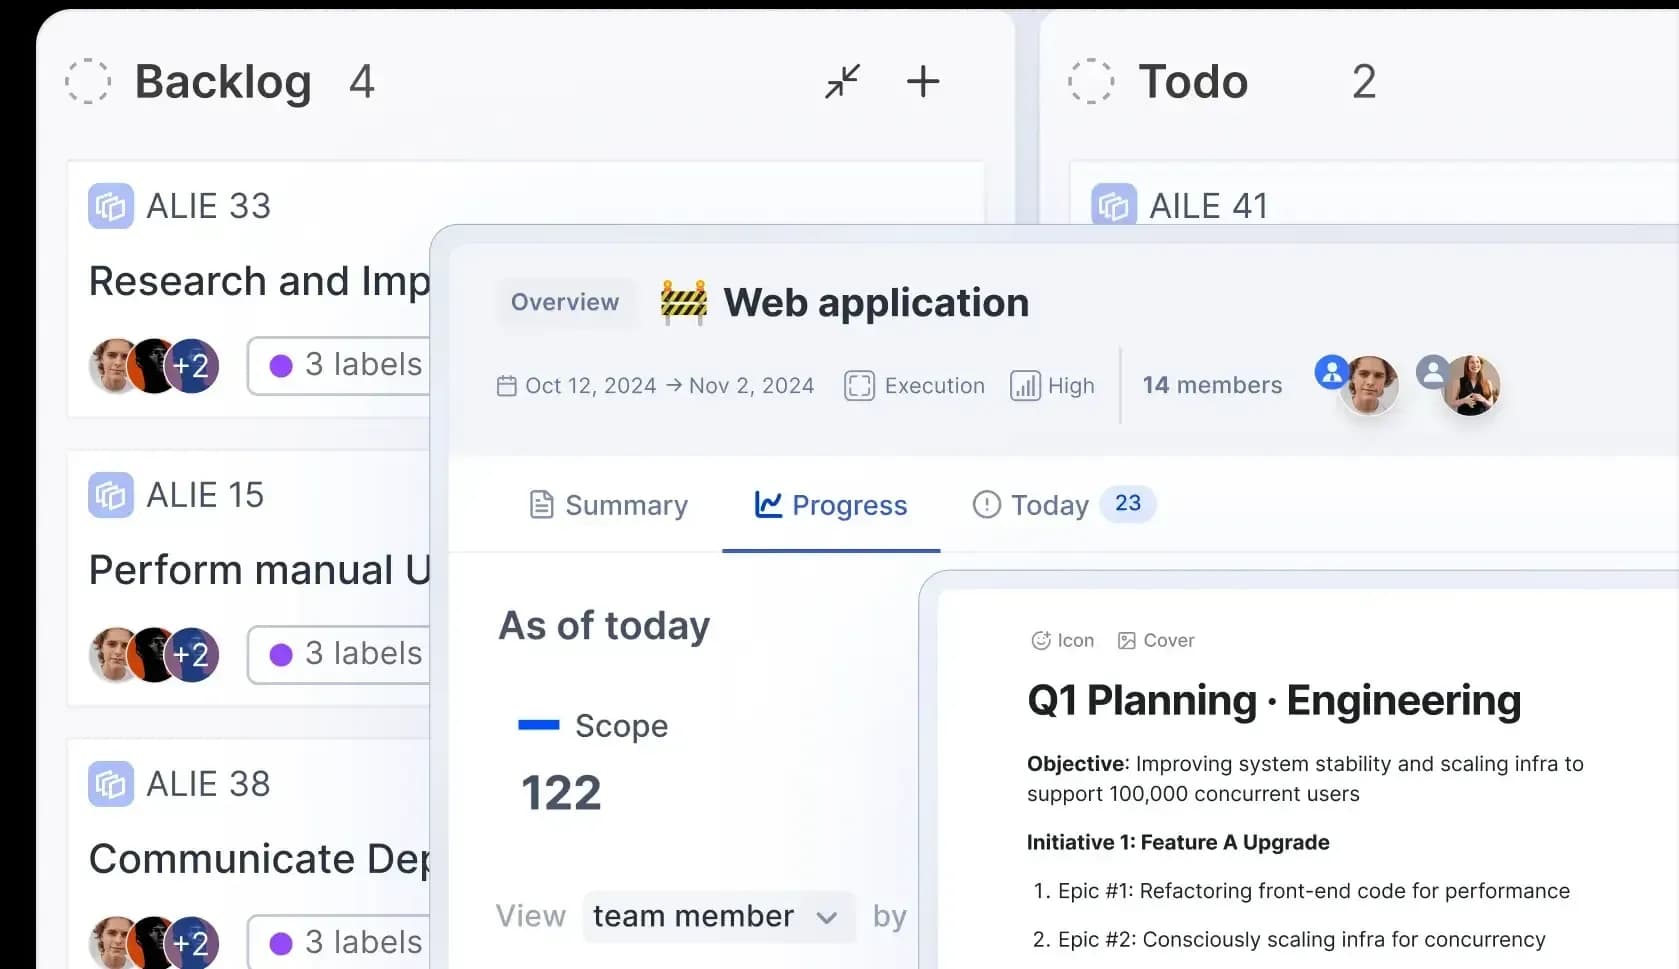Click the High priority signal-bars icon
The height and width of the screenshot is (969, 1679).
pyautogui.click(x=1024, y=385)
